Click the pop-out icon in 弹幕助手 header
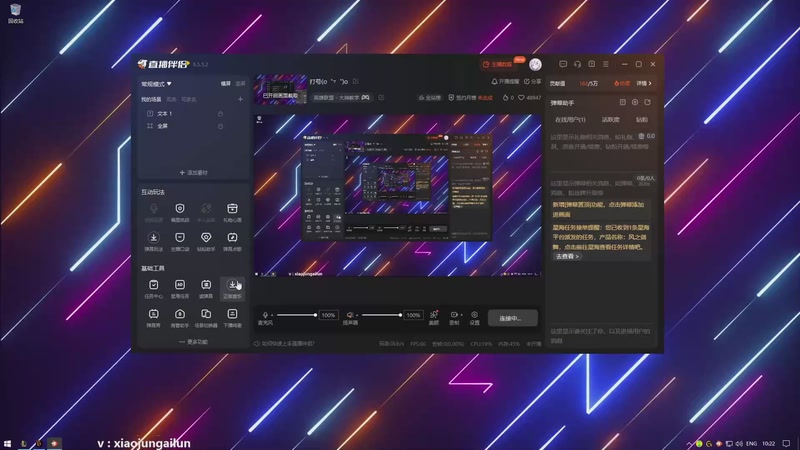Image resolution: width=800 pixels, height=450 pixels. pyautogui.click(x=647, y=102)
